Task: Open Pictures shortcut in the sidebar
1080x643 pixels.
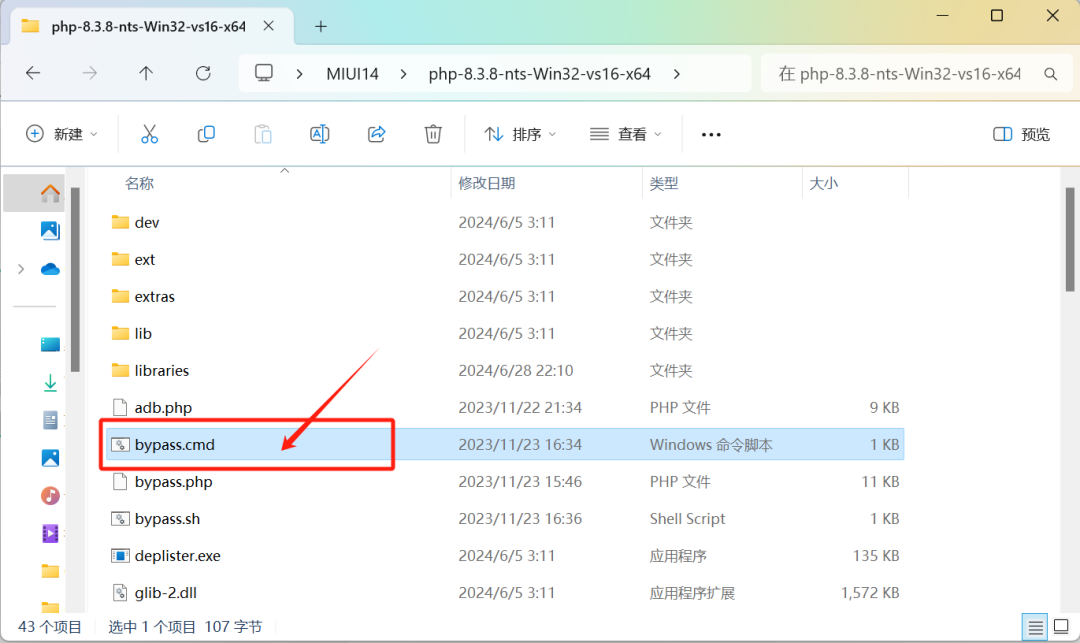Action: click(x=50, y=458)
